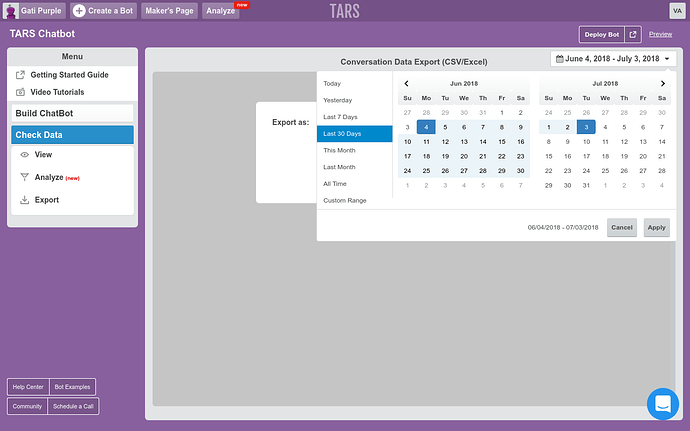The height and width of the screenshot is (431, 690).
Task: Click the Getting Started Guide link icon
Action: [x=20, y=75]
